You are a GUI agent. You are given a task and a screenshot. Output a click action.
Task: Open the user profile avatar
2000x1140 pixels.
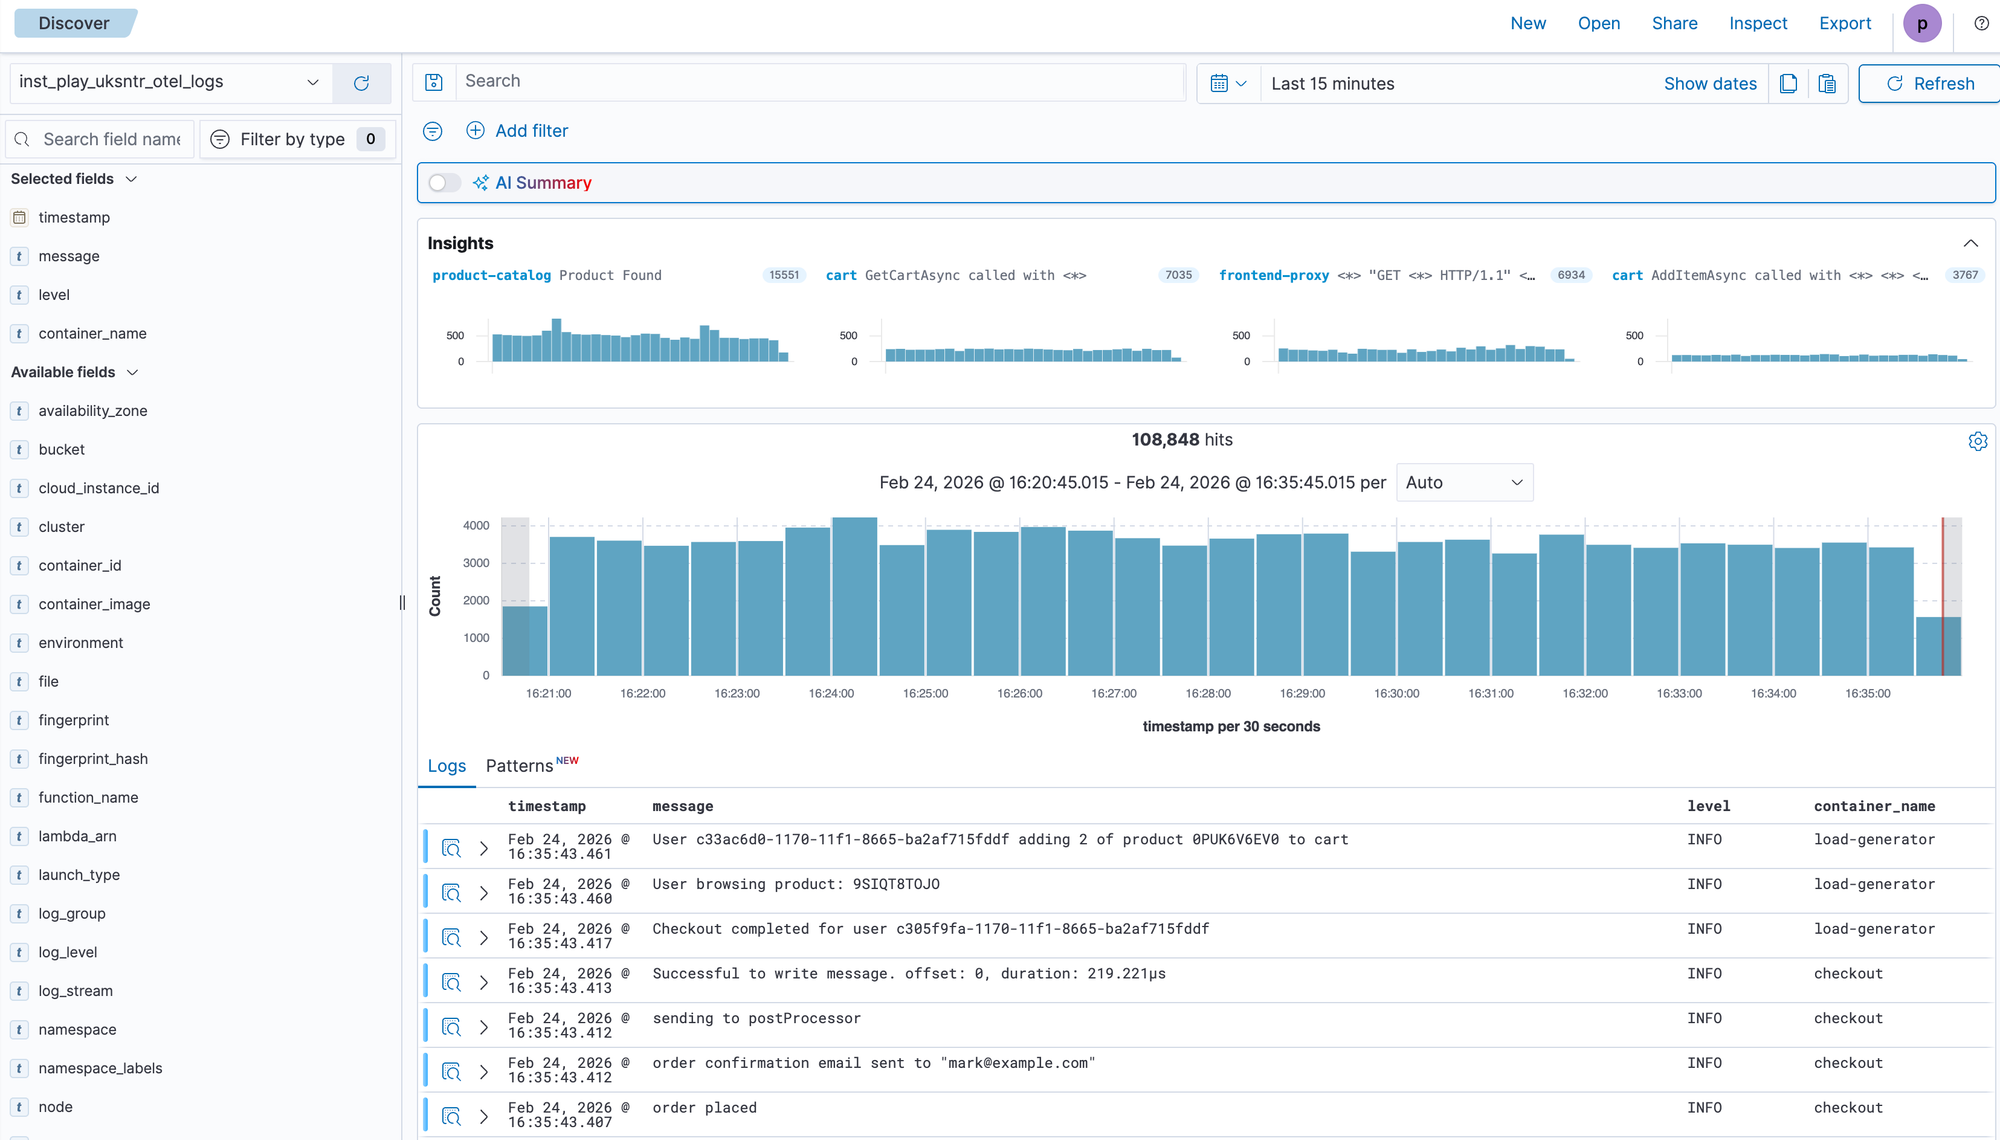point(1922,23)
